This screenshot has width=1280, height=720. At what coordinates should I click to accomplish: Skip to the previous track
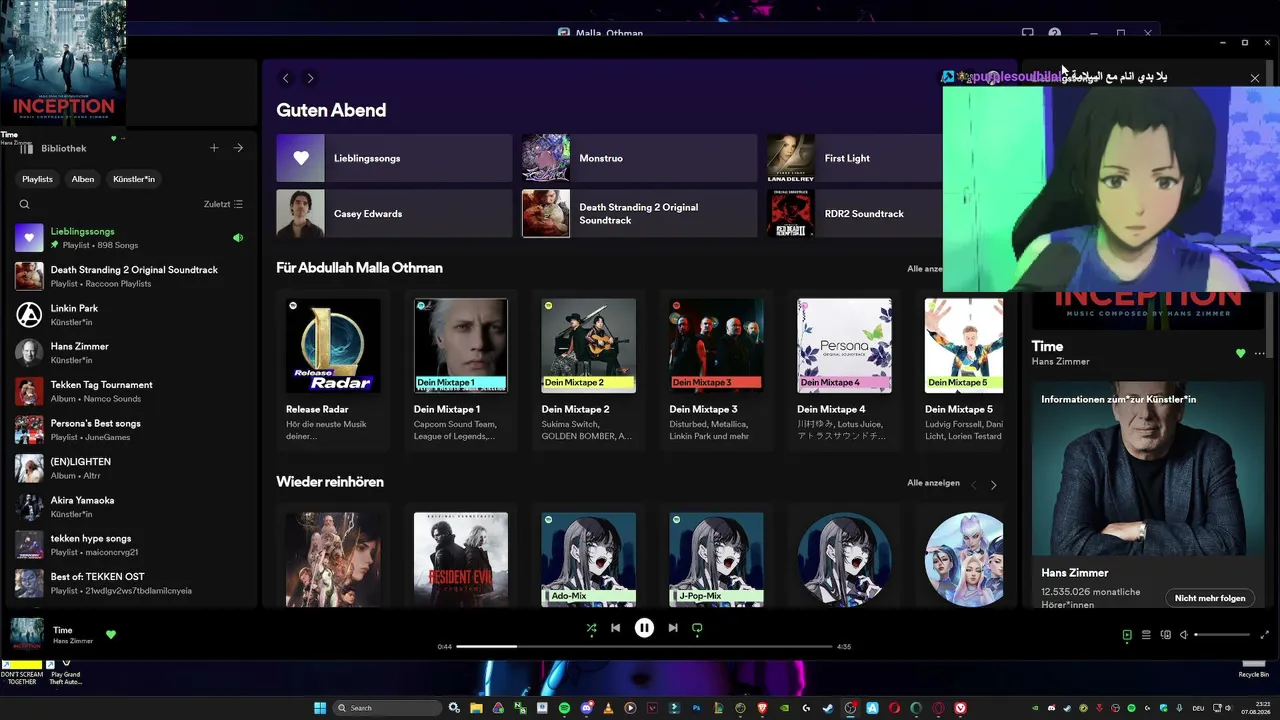click(x=615, y=628)
